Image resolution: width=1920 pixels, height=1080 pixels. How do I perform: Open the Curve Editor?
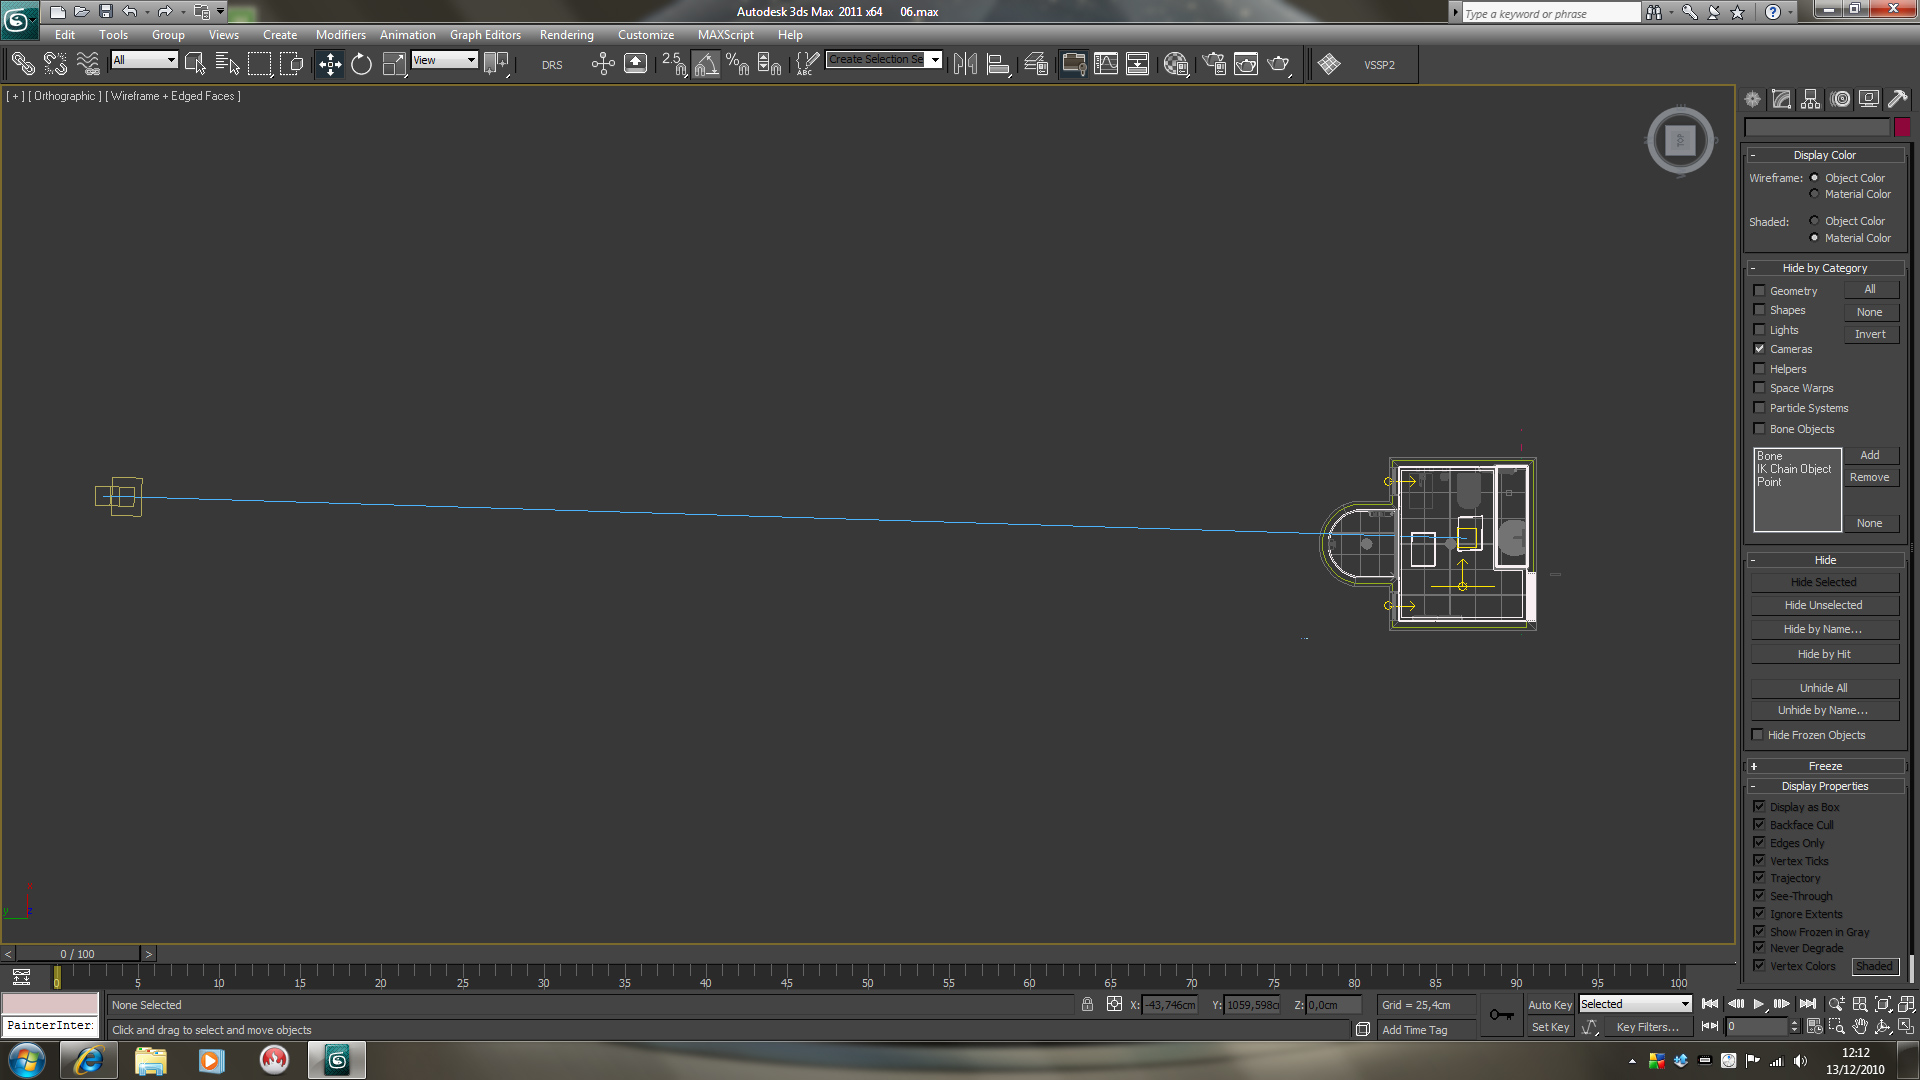(1106, 63)
